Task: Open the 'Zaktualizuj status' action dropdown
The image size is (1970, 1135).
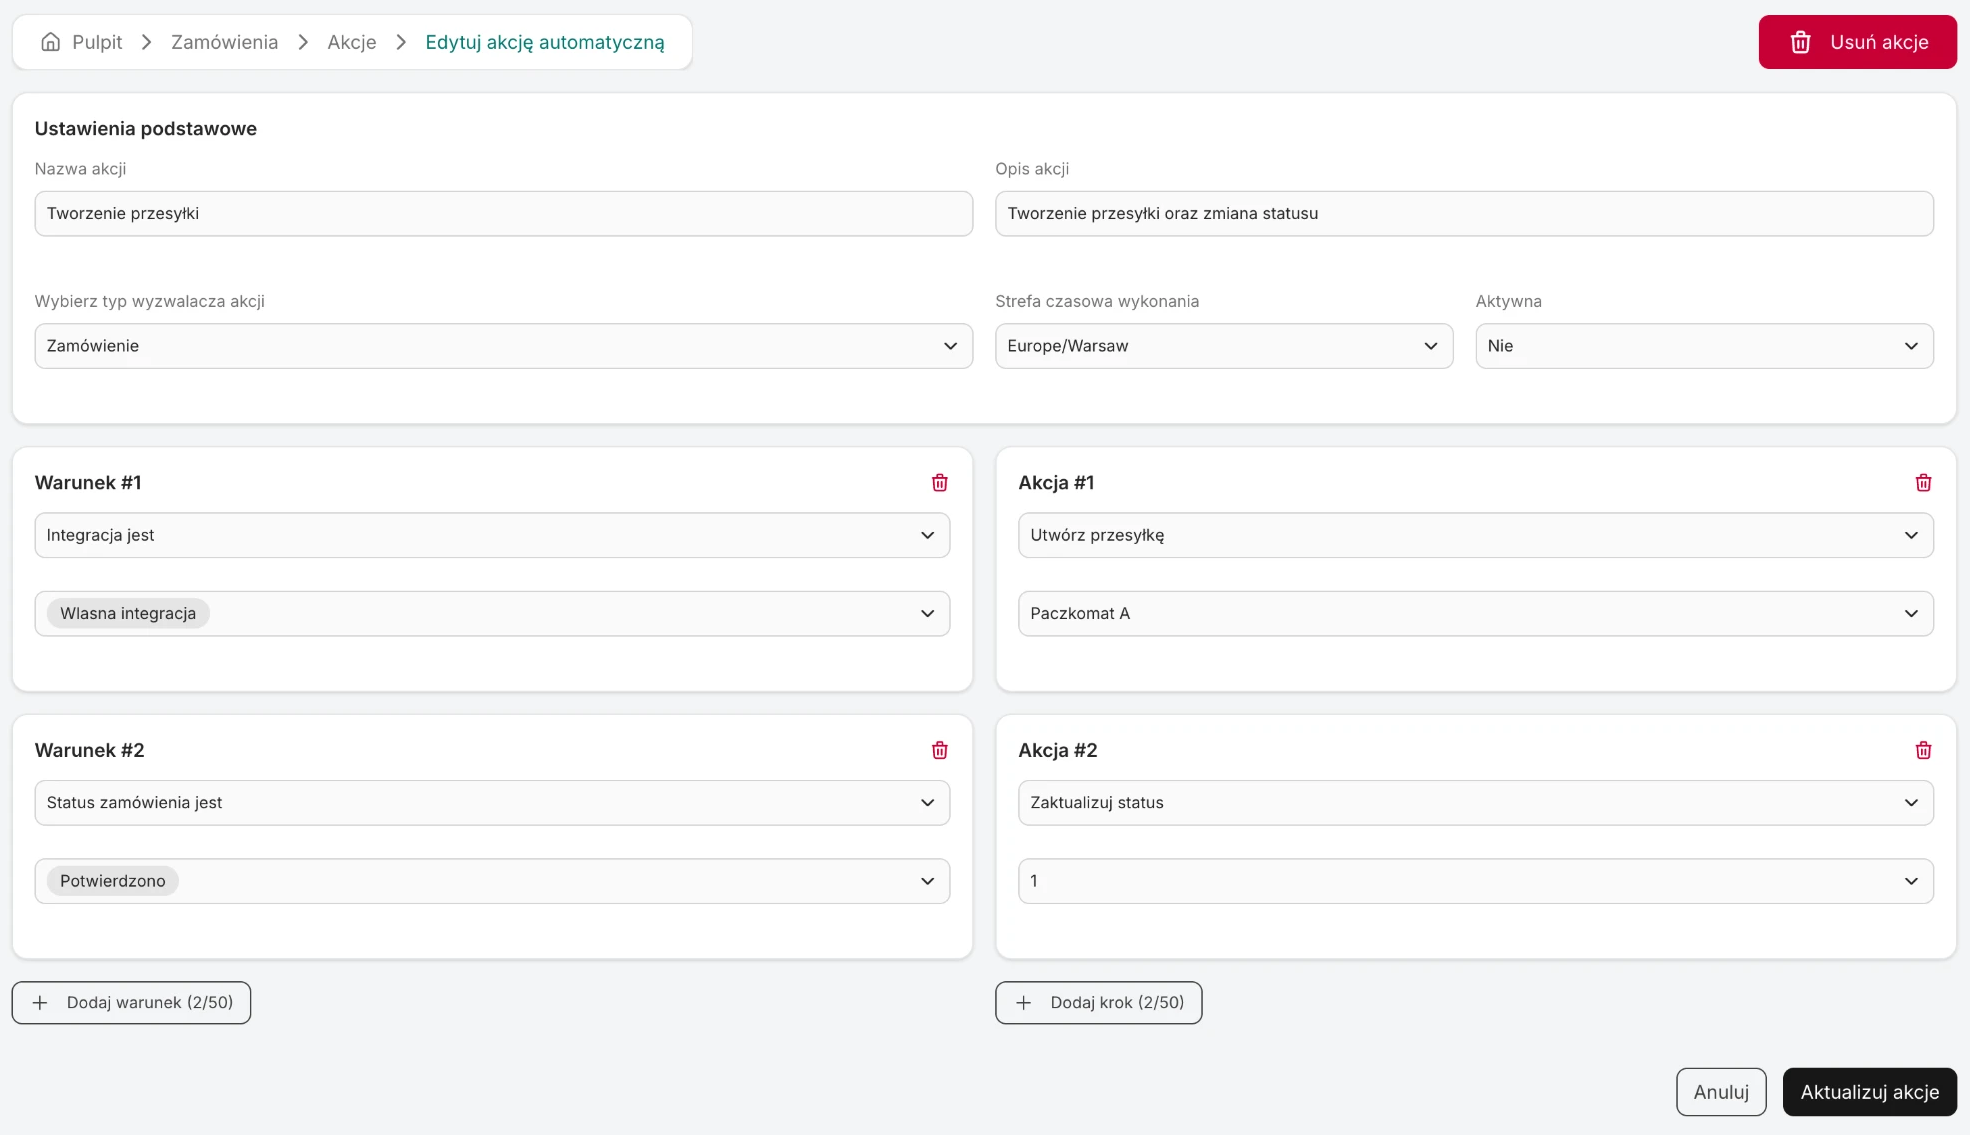Action: click(1476, 803)
